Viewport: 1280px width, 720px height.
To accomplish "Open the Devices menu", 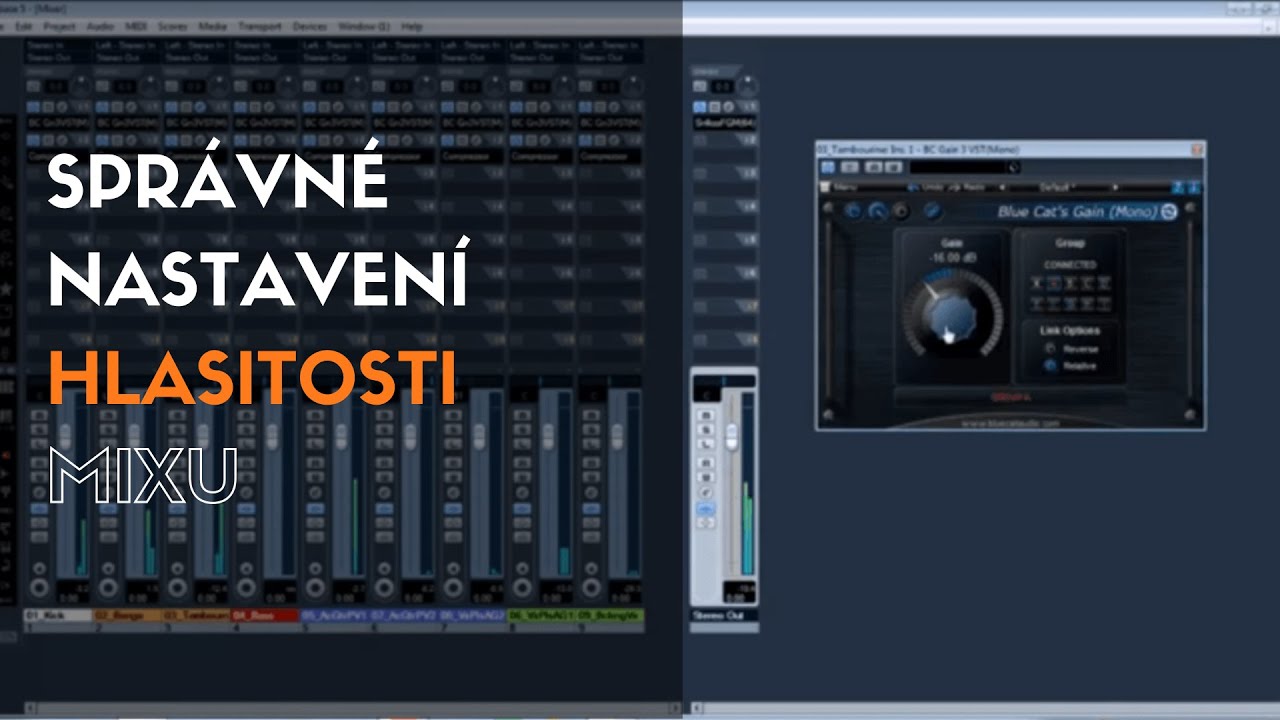I will [x=310, y=26].
